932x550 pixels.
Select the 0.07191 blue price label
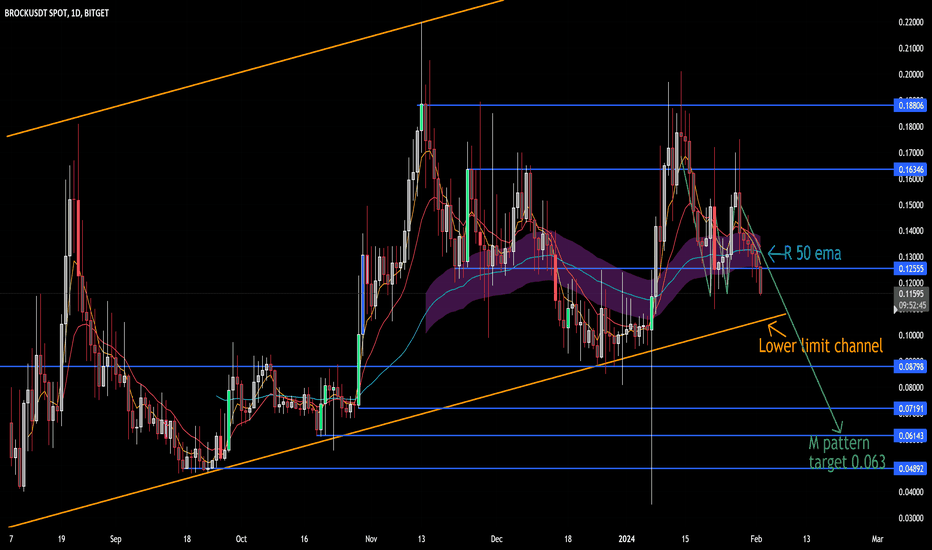tap(910, 408)
